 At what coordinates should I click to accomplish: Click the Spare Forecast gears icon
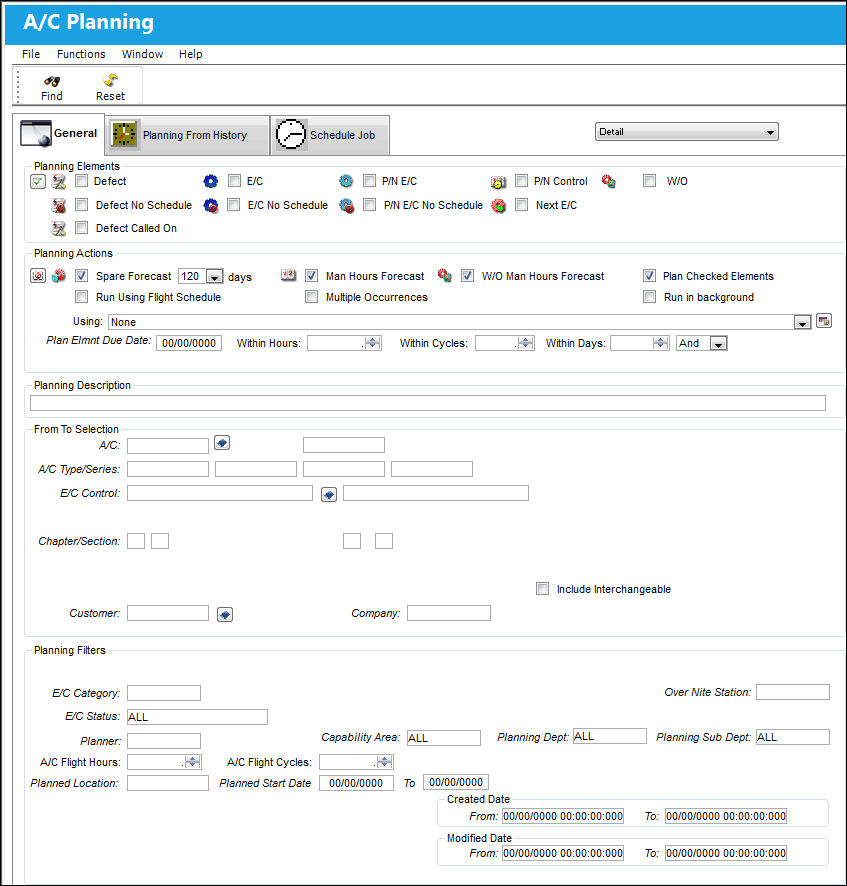click(x=59, y=276)
